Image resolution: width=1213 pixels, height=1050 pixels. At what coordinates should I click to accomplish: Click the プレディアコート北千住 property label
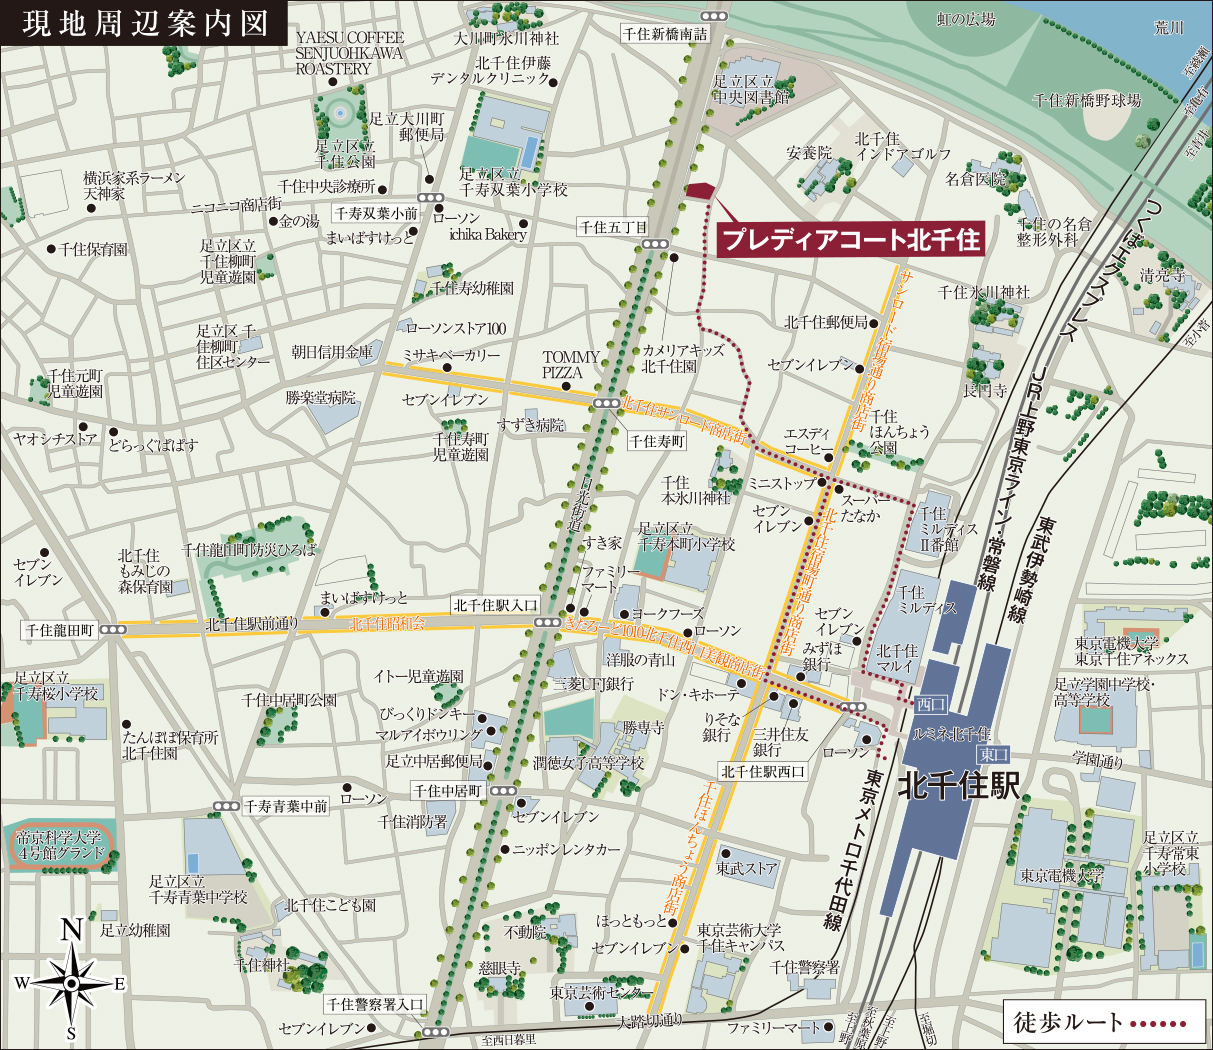[x=851, y=240]
